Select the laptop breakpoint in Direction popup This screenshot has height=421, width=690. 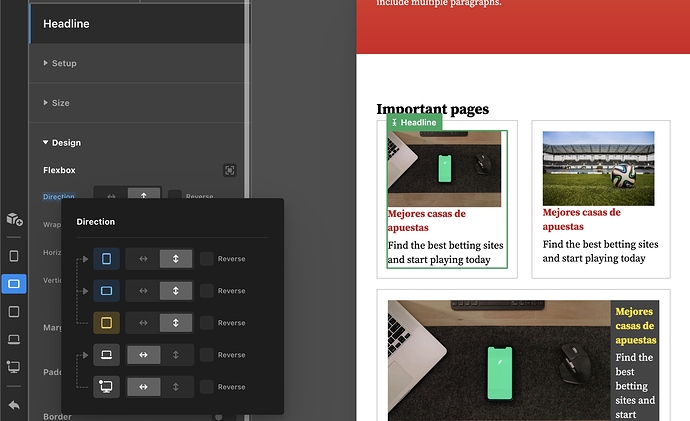(106, 355)
